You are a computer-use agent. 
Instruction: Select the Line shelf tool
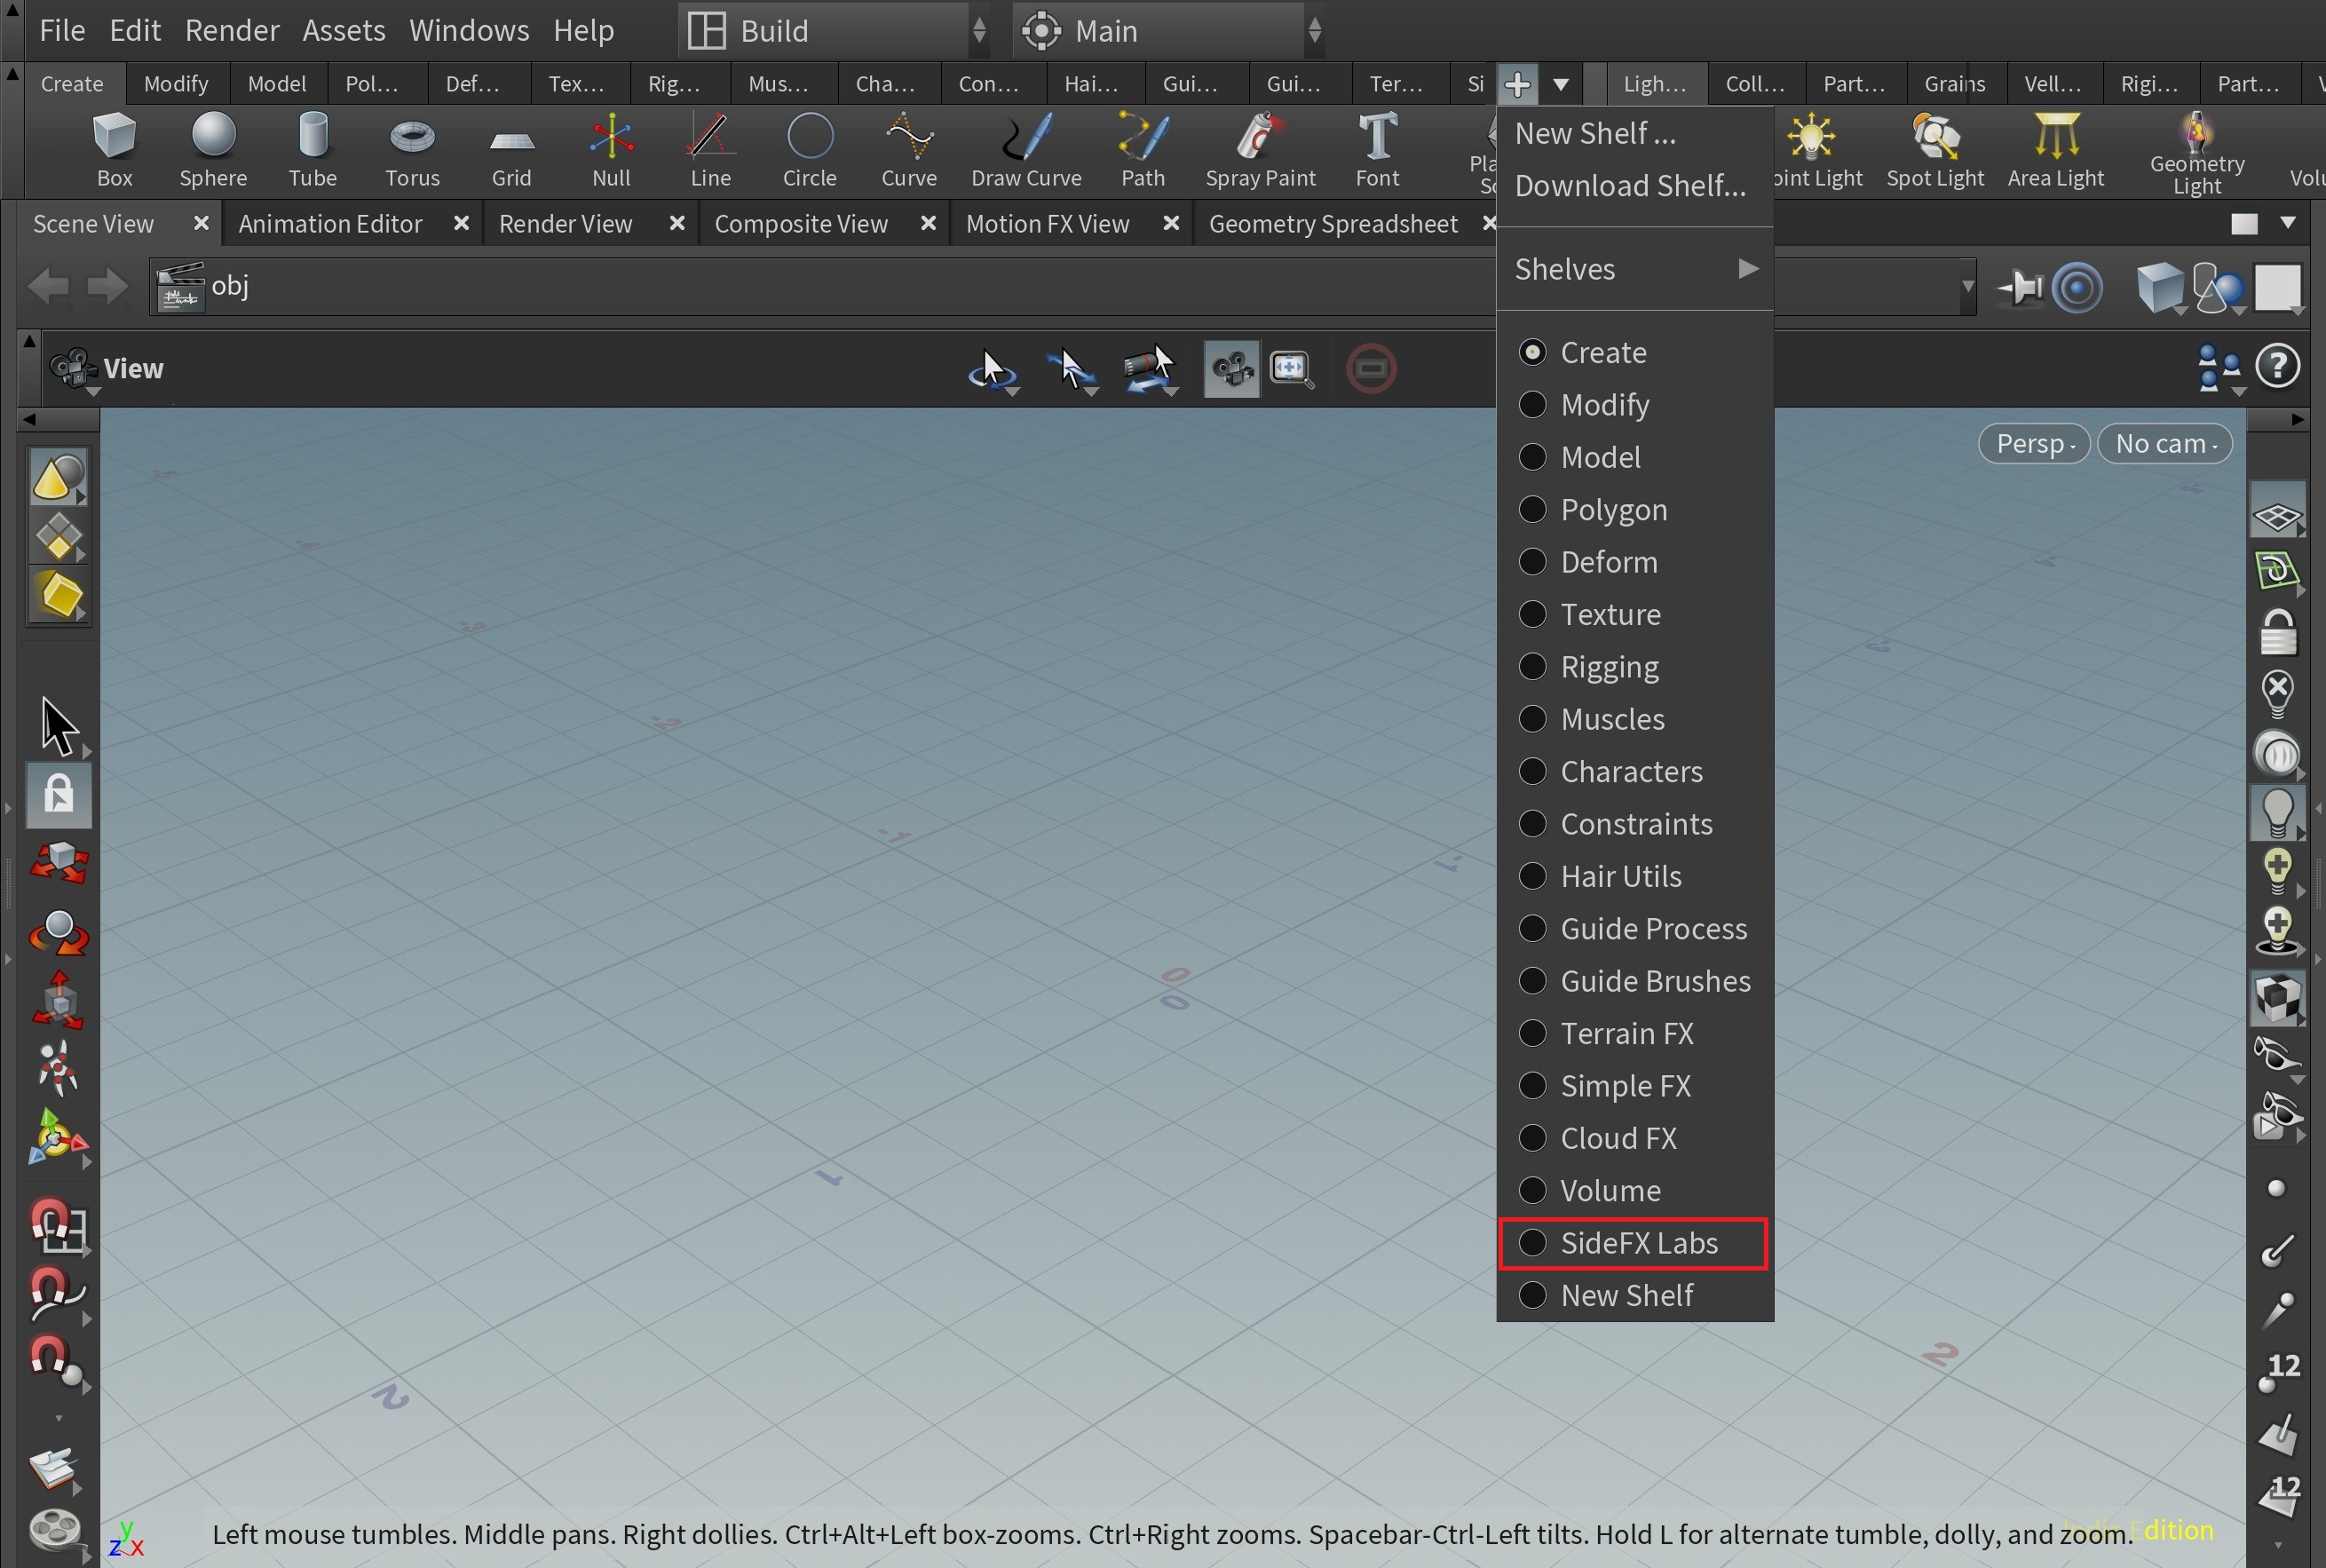click(x=710, y=150)
